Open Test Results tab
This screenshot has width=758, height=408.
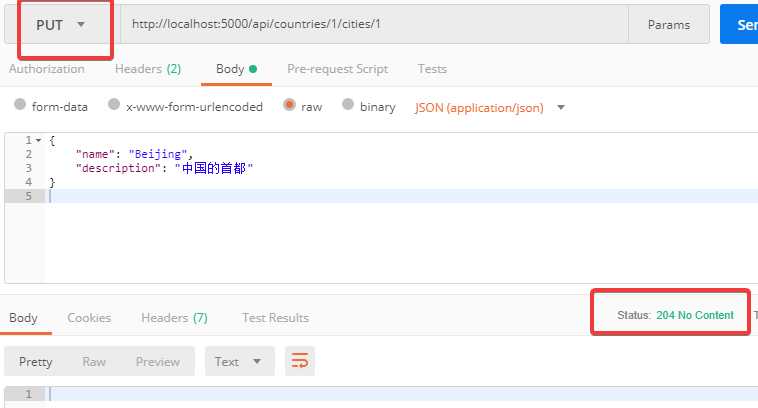pos(276,318)
